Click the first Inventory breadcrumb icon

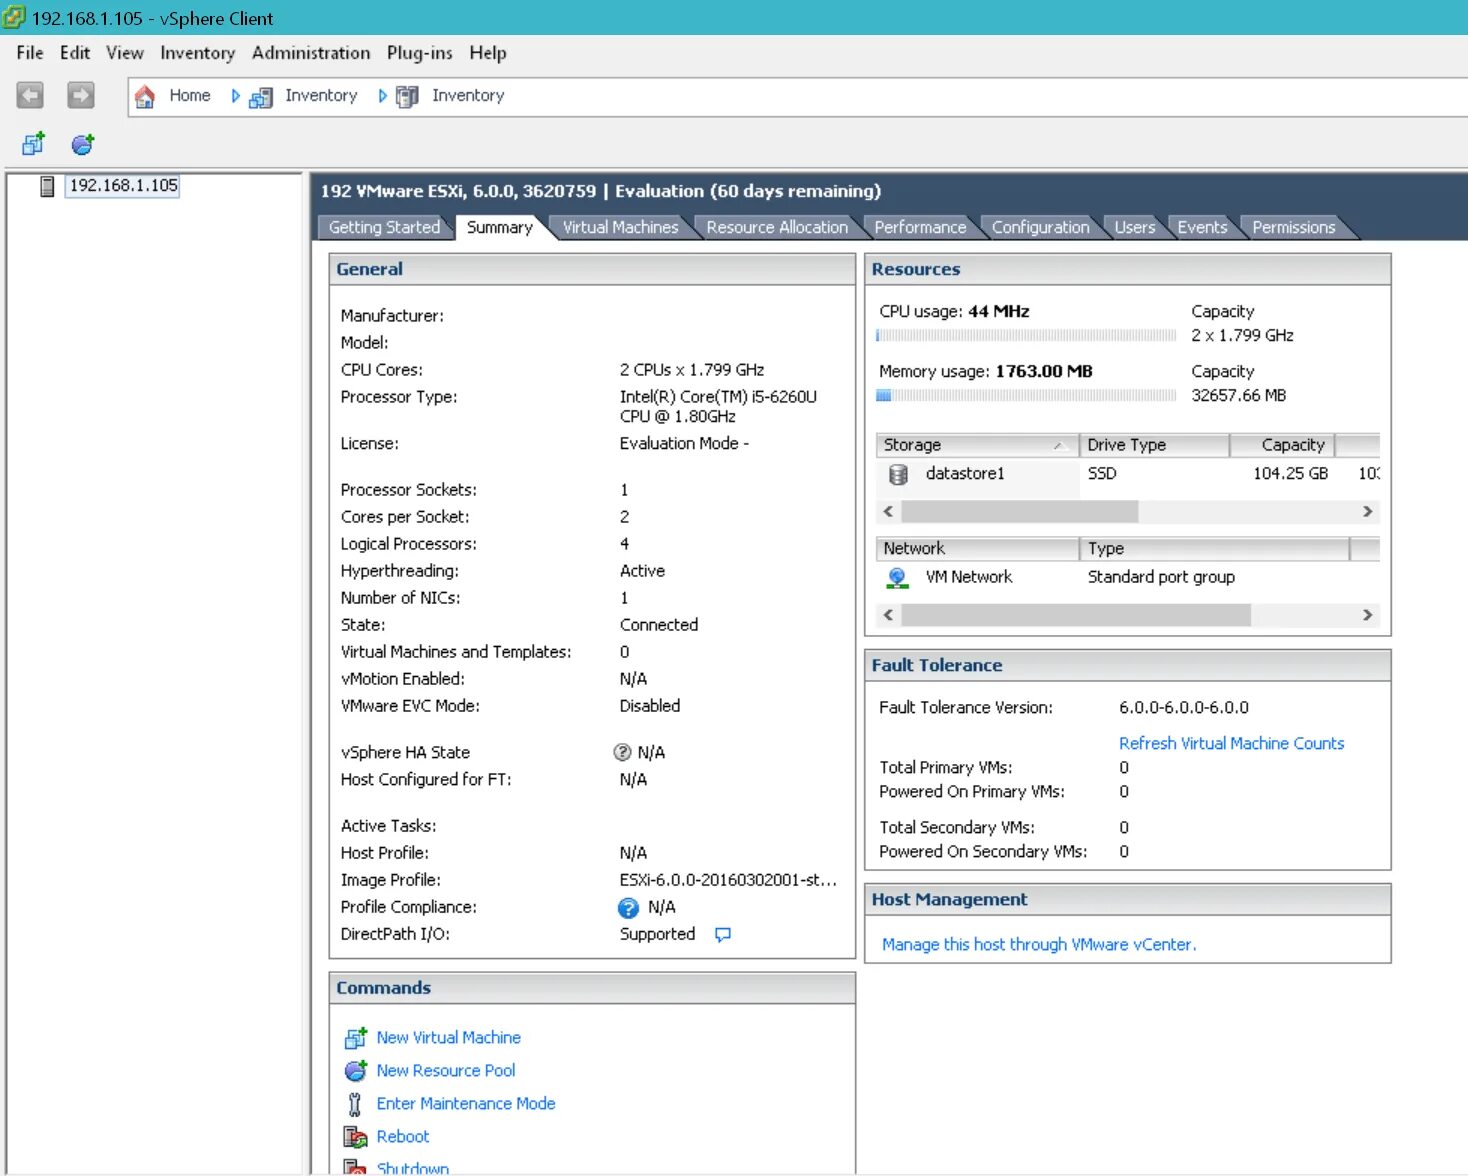click(261, 97)
